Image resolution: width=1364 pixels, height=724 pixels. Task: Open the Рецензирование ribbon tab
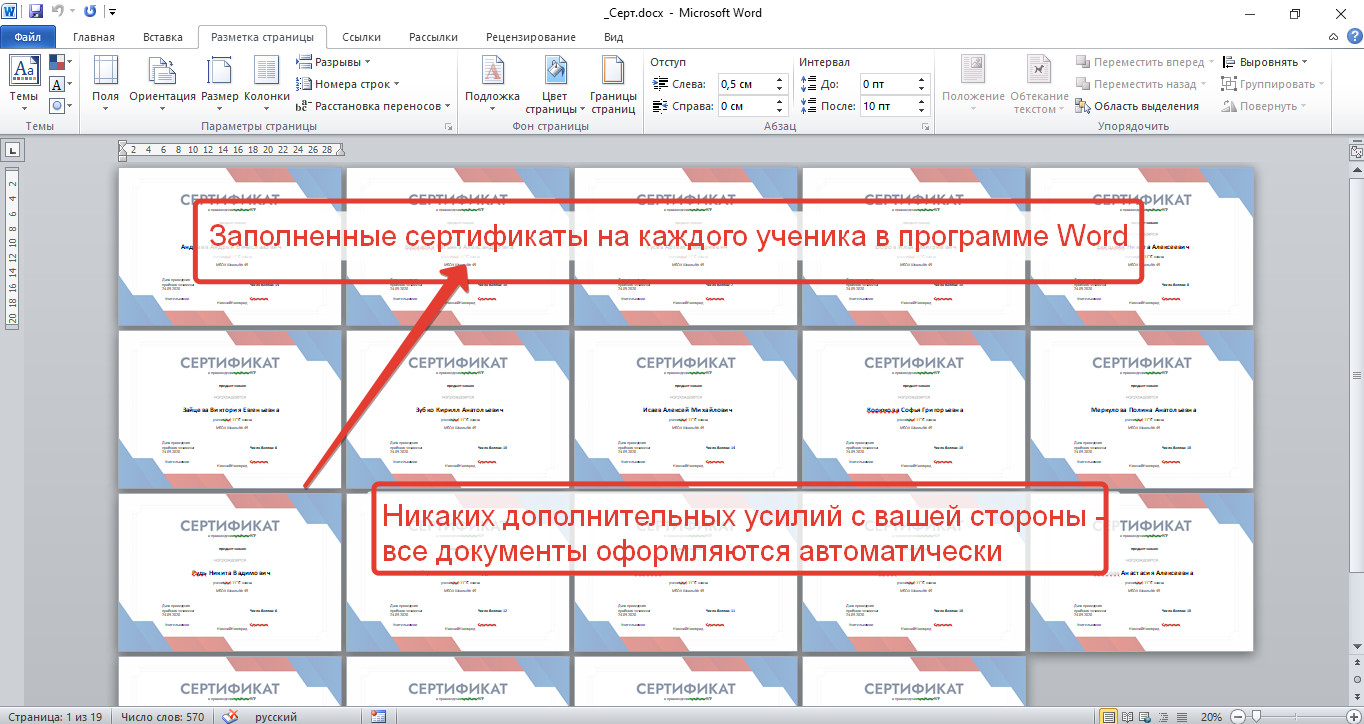coord(530,37)
